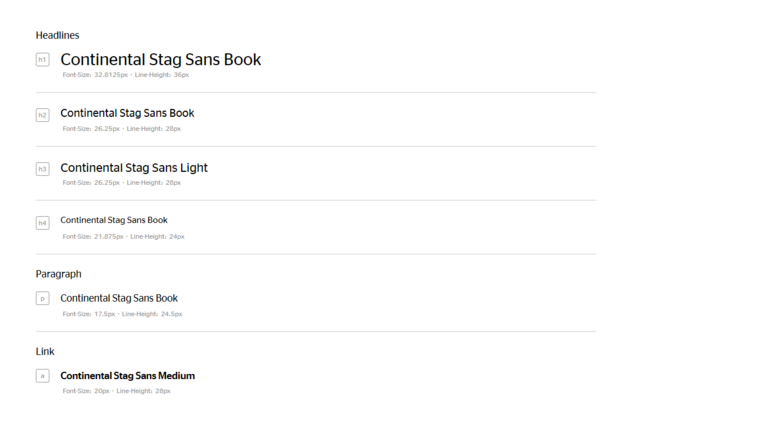
Task: Click the Paragraph section label
Action: [58, 274]
